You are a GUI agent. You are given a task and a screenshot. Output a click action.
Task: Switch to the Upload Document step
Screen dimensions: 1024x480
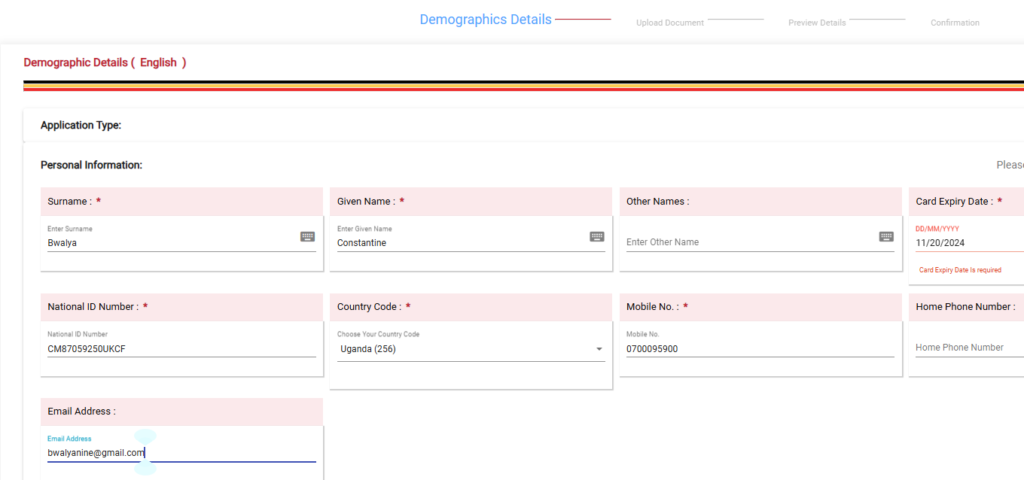[x=670, y=23]
